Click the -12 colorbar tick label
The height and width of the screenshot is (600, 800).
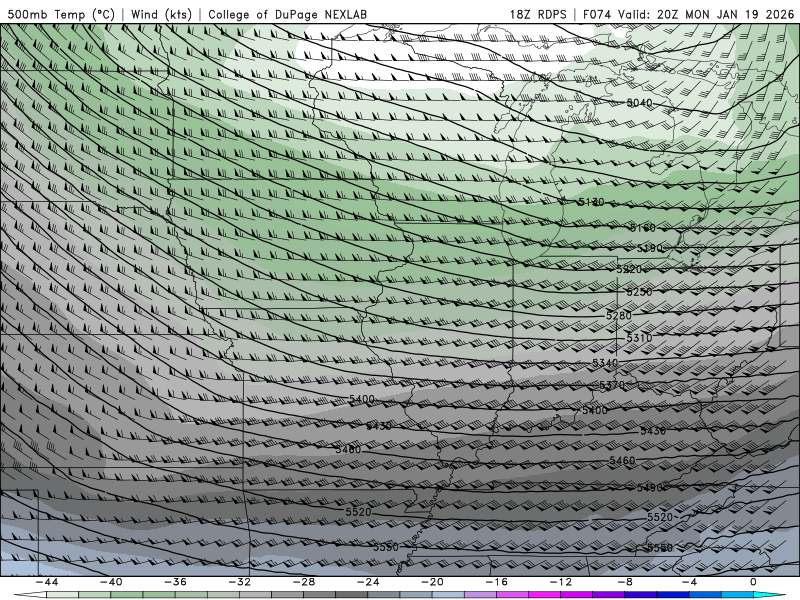tap(561, 582)
